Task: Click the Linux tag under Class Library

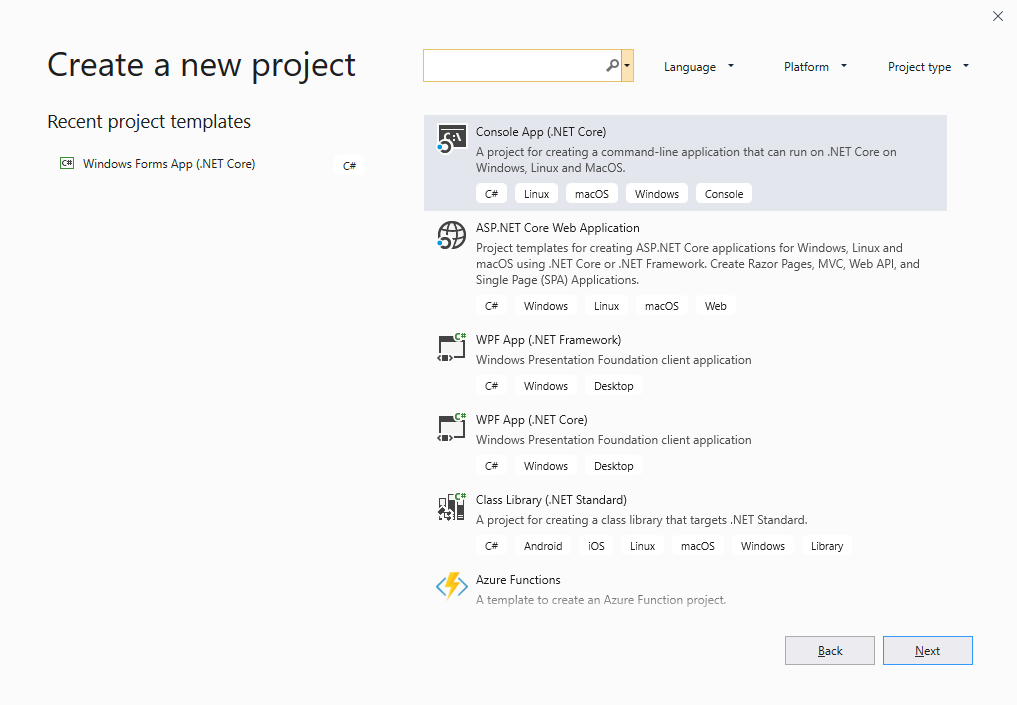Action: [x=642, y=546]
